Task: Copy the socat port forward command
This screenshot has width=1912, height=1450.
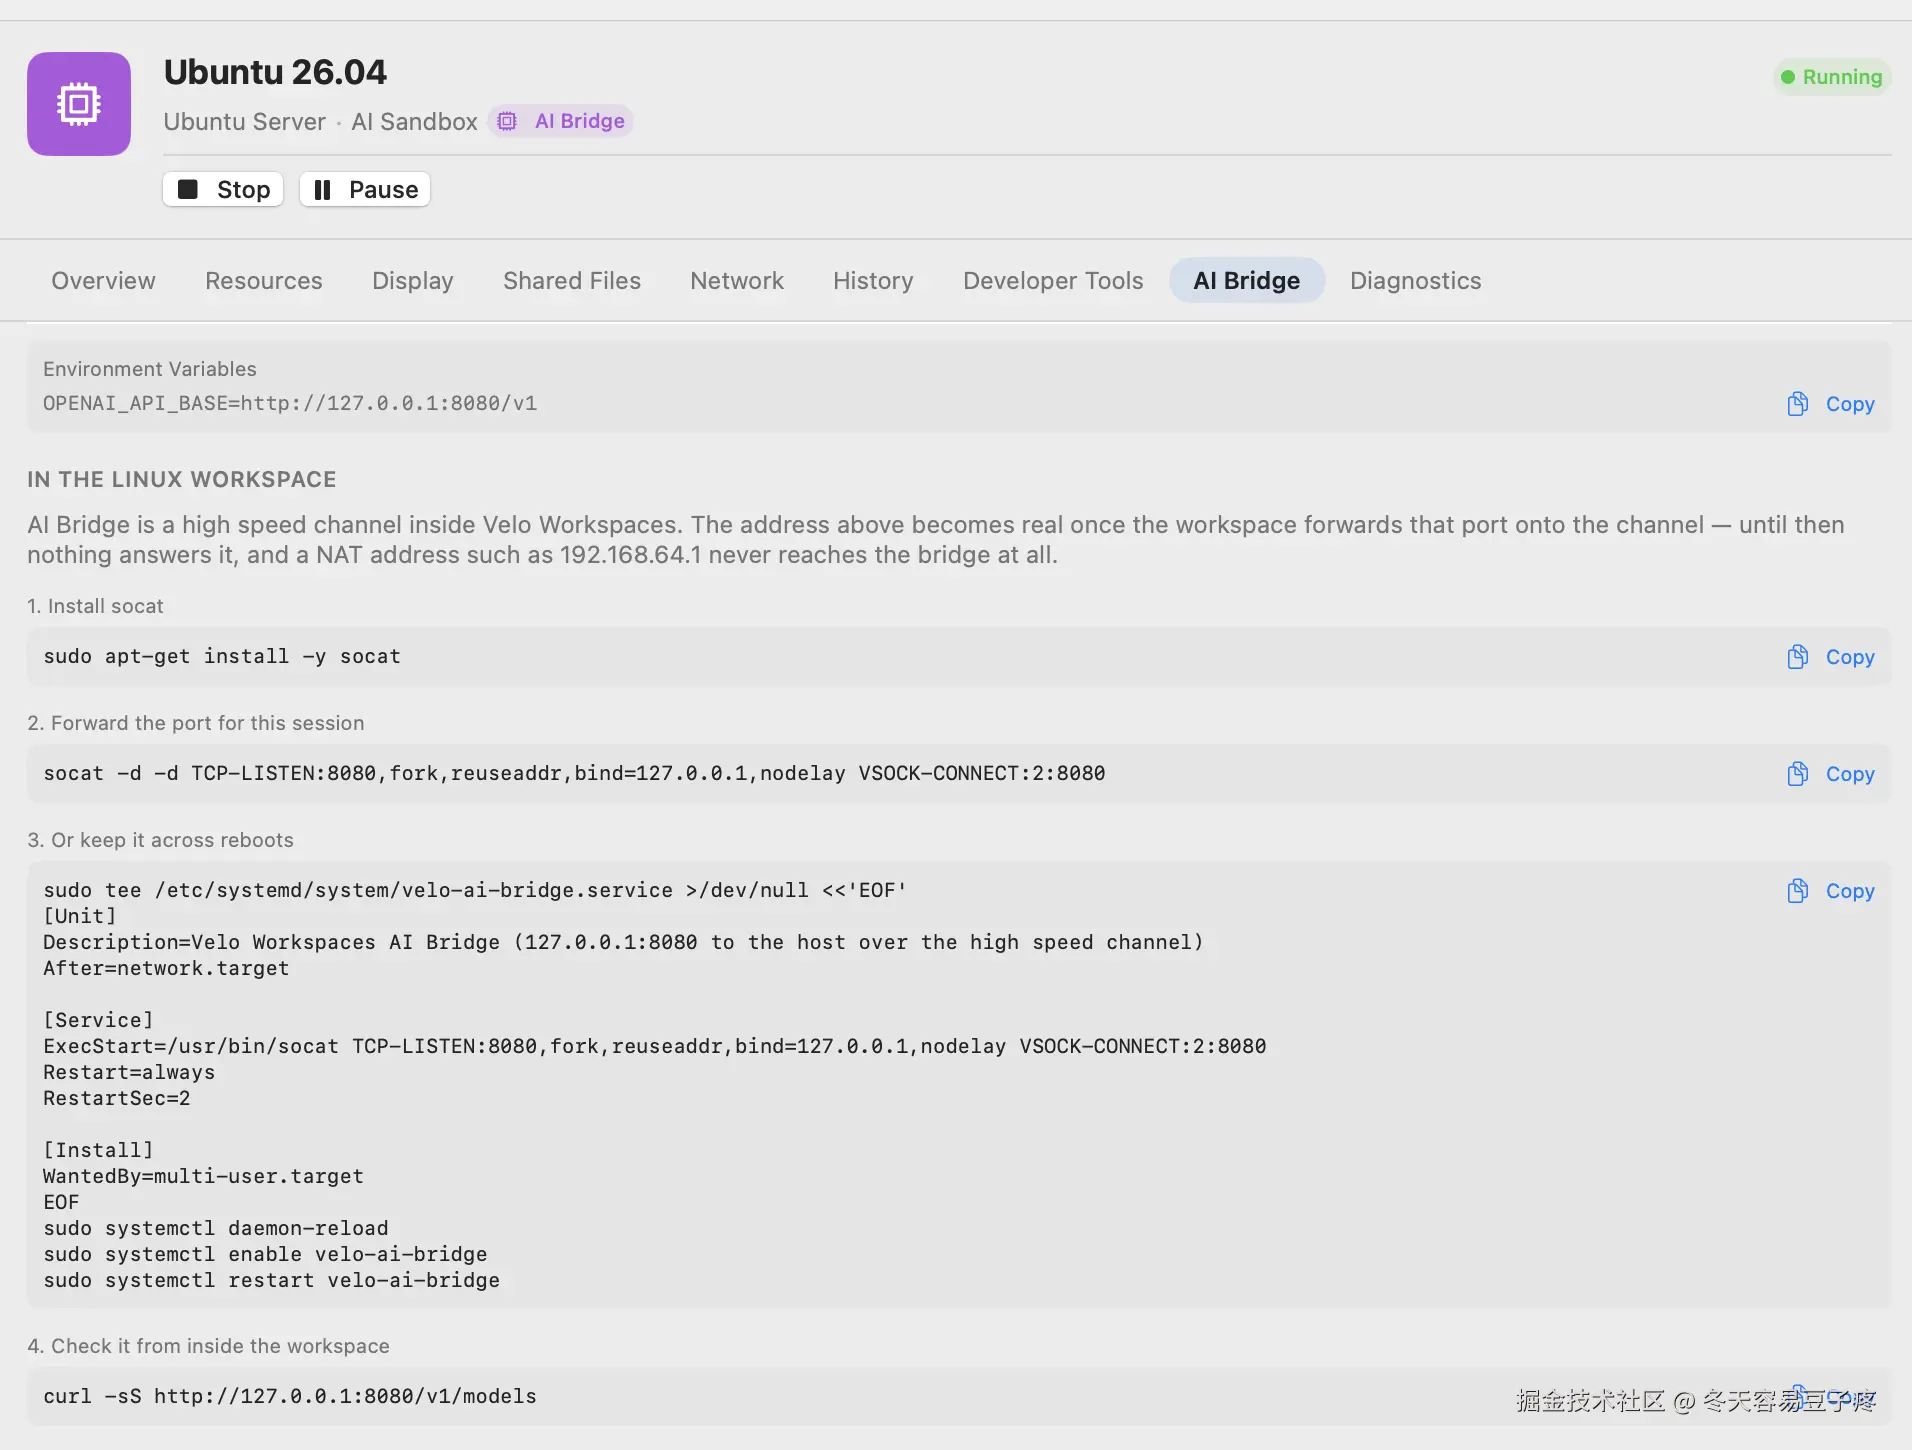Action: [x=1830, y=774]
